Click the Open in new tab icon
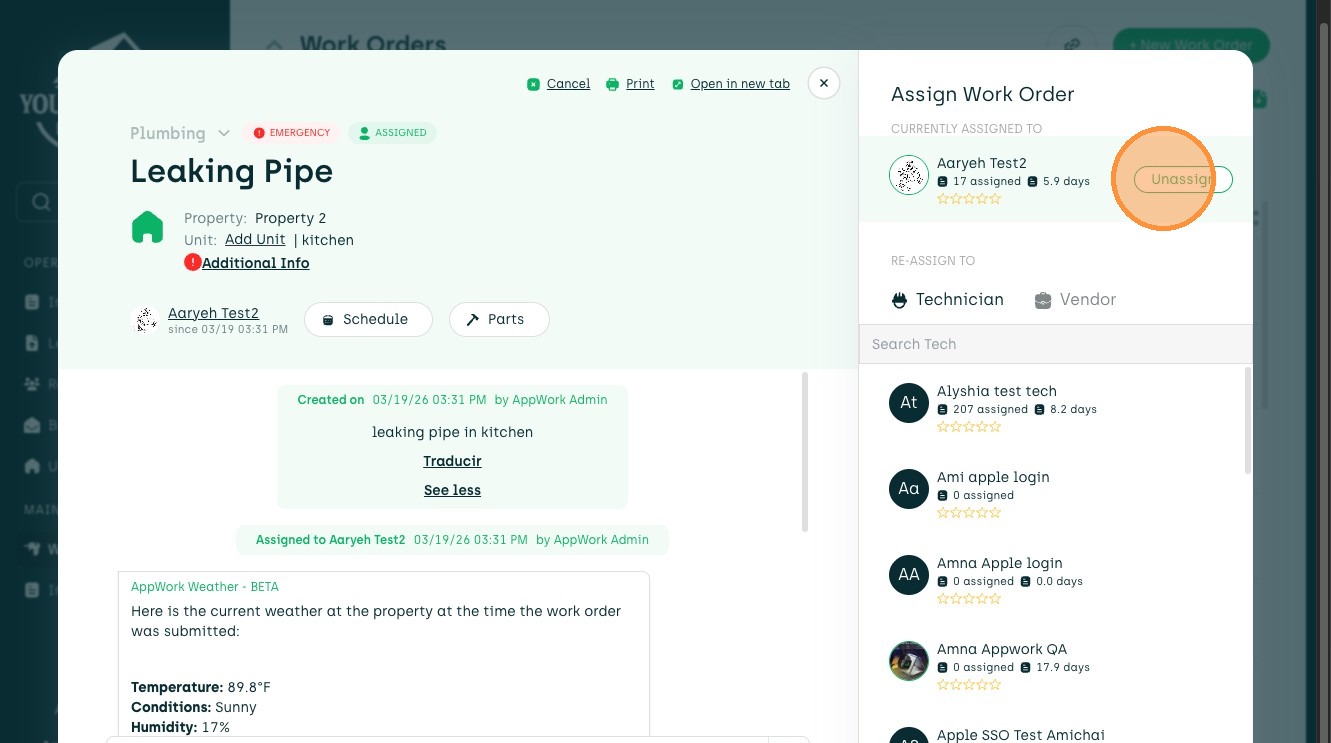This screenshot has width=1331, height=743. [678, 84]
